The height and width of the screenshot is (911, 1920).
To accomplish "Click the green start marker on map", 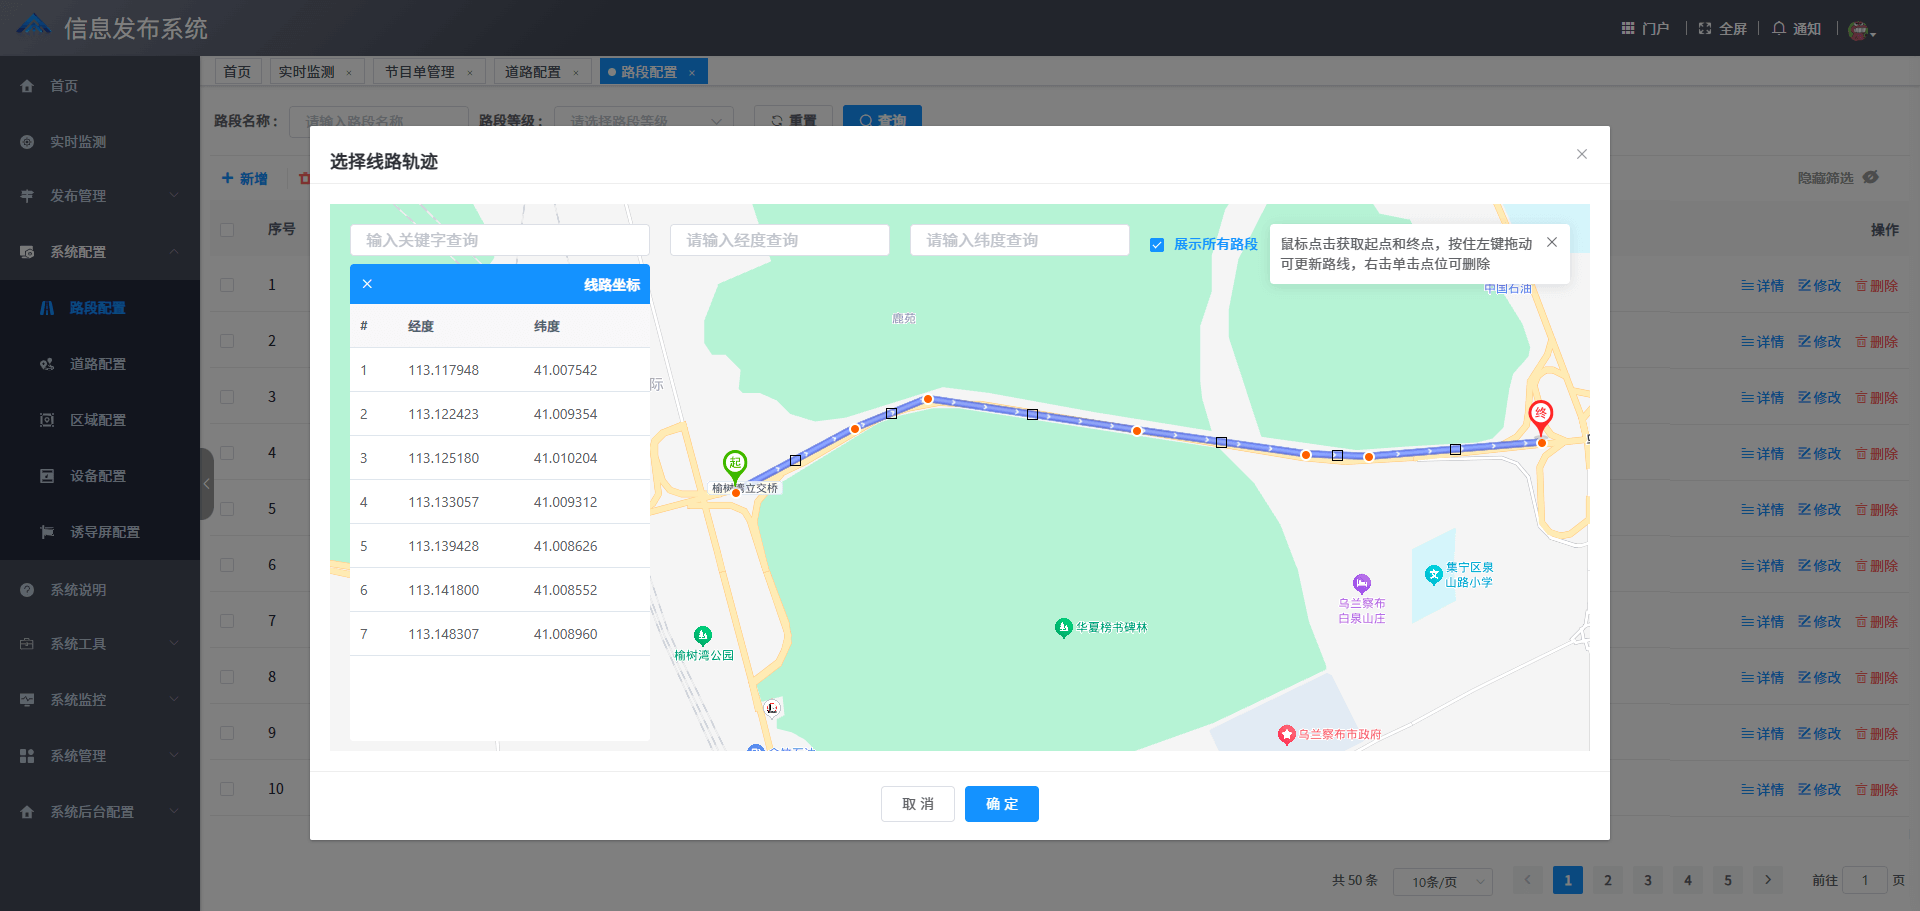I will 735,464.
